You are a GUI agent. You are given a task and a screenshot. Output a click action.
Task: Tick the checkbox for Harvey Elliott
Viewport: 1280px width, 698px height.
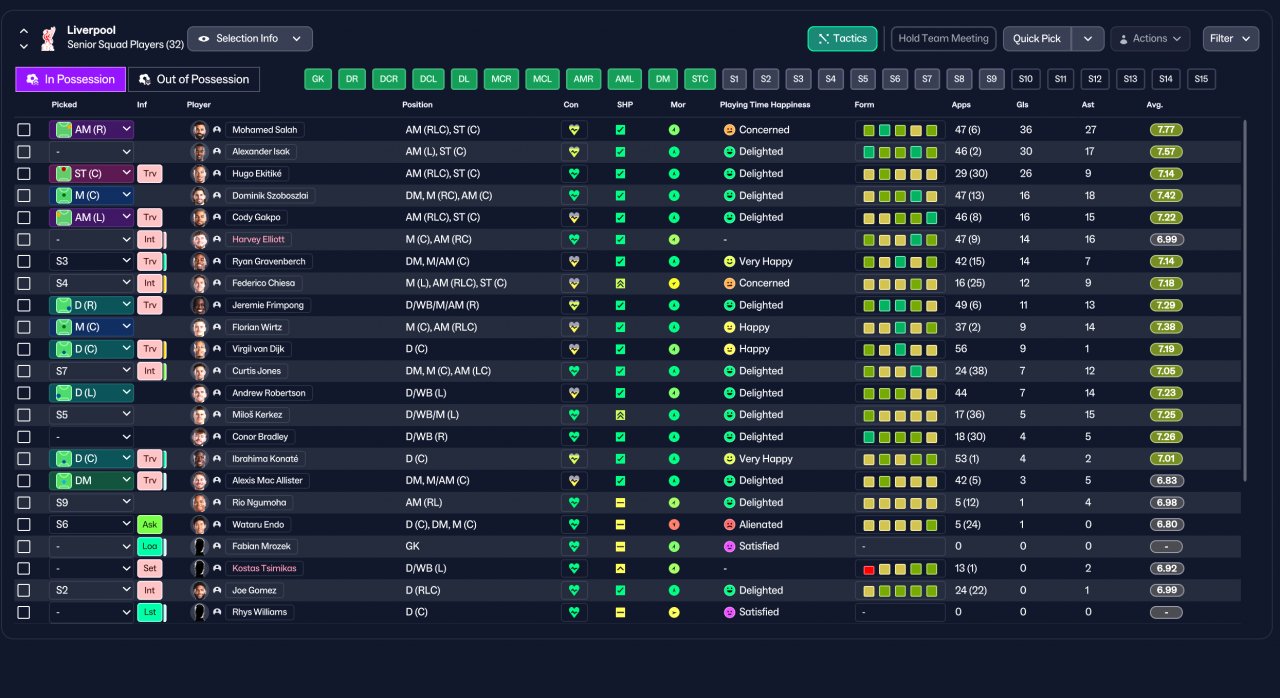[x=24, y=240]
